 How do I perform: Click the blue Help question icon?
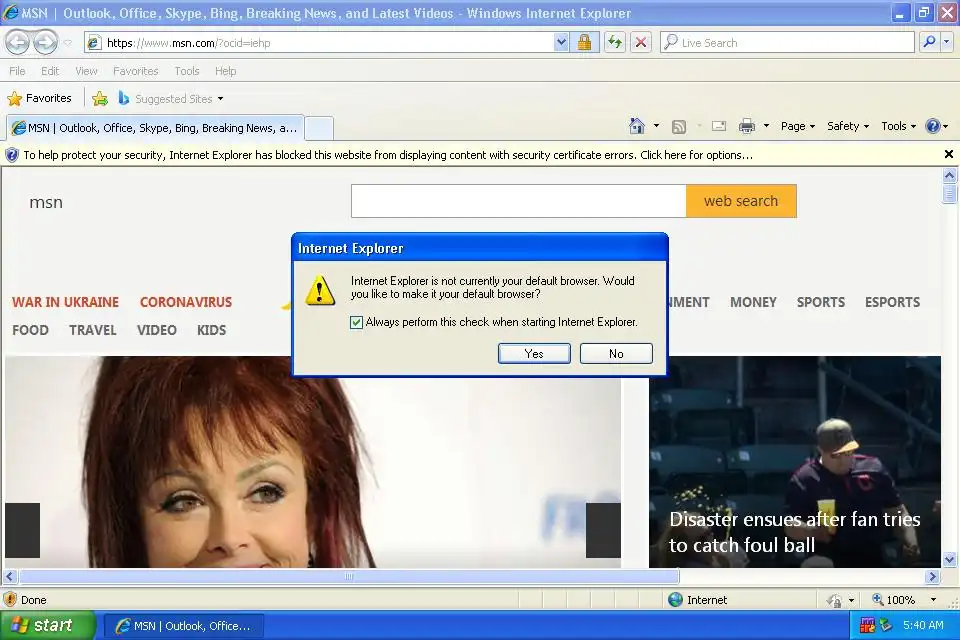pyautogui.click(x=932, y=126)
